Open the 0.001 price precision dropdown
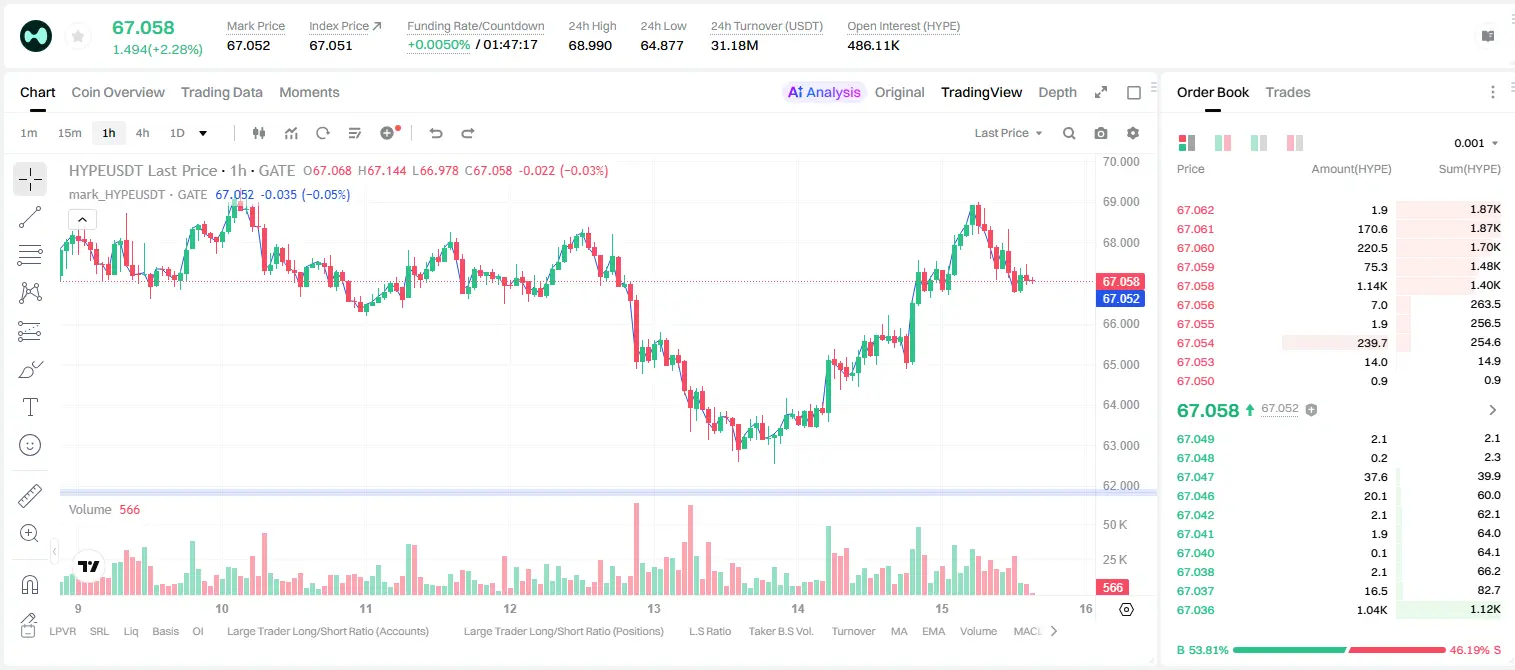Screen dimensions: 1515x670 pos(1476,144)
